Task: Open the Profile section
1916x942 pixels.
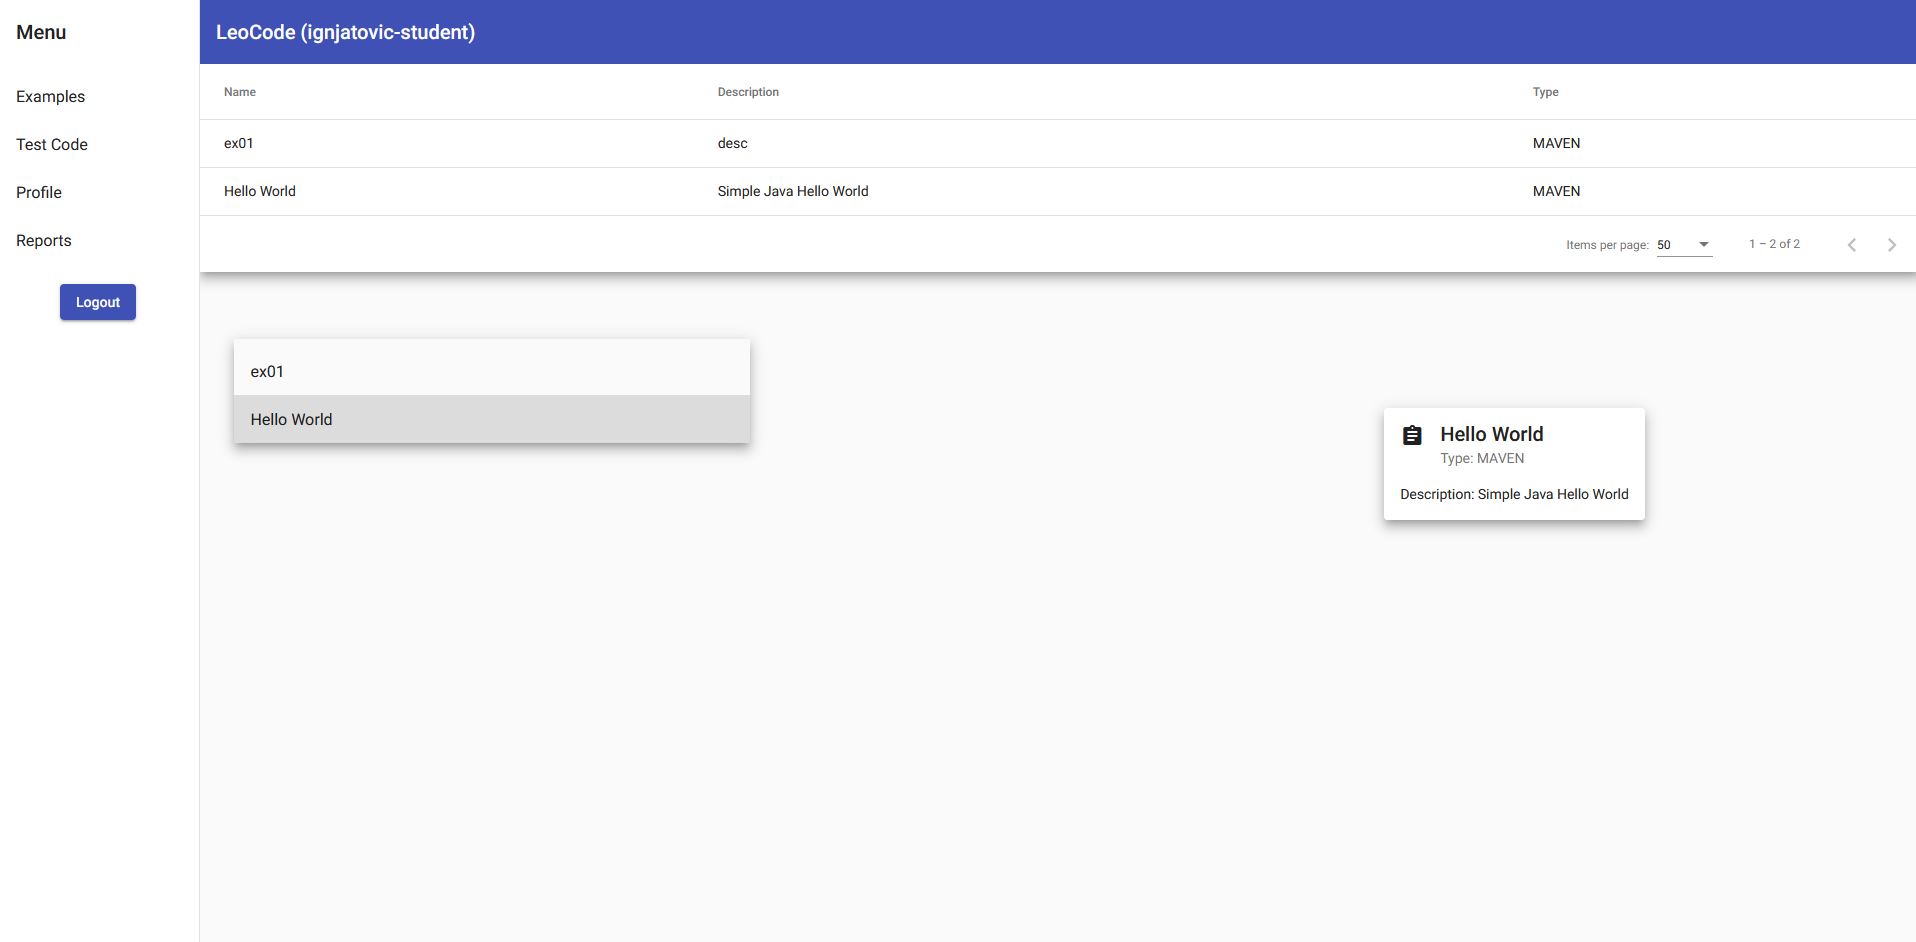Action: (x=39, y=192)
